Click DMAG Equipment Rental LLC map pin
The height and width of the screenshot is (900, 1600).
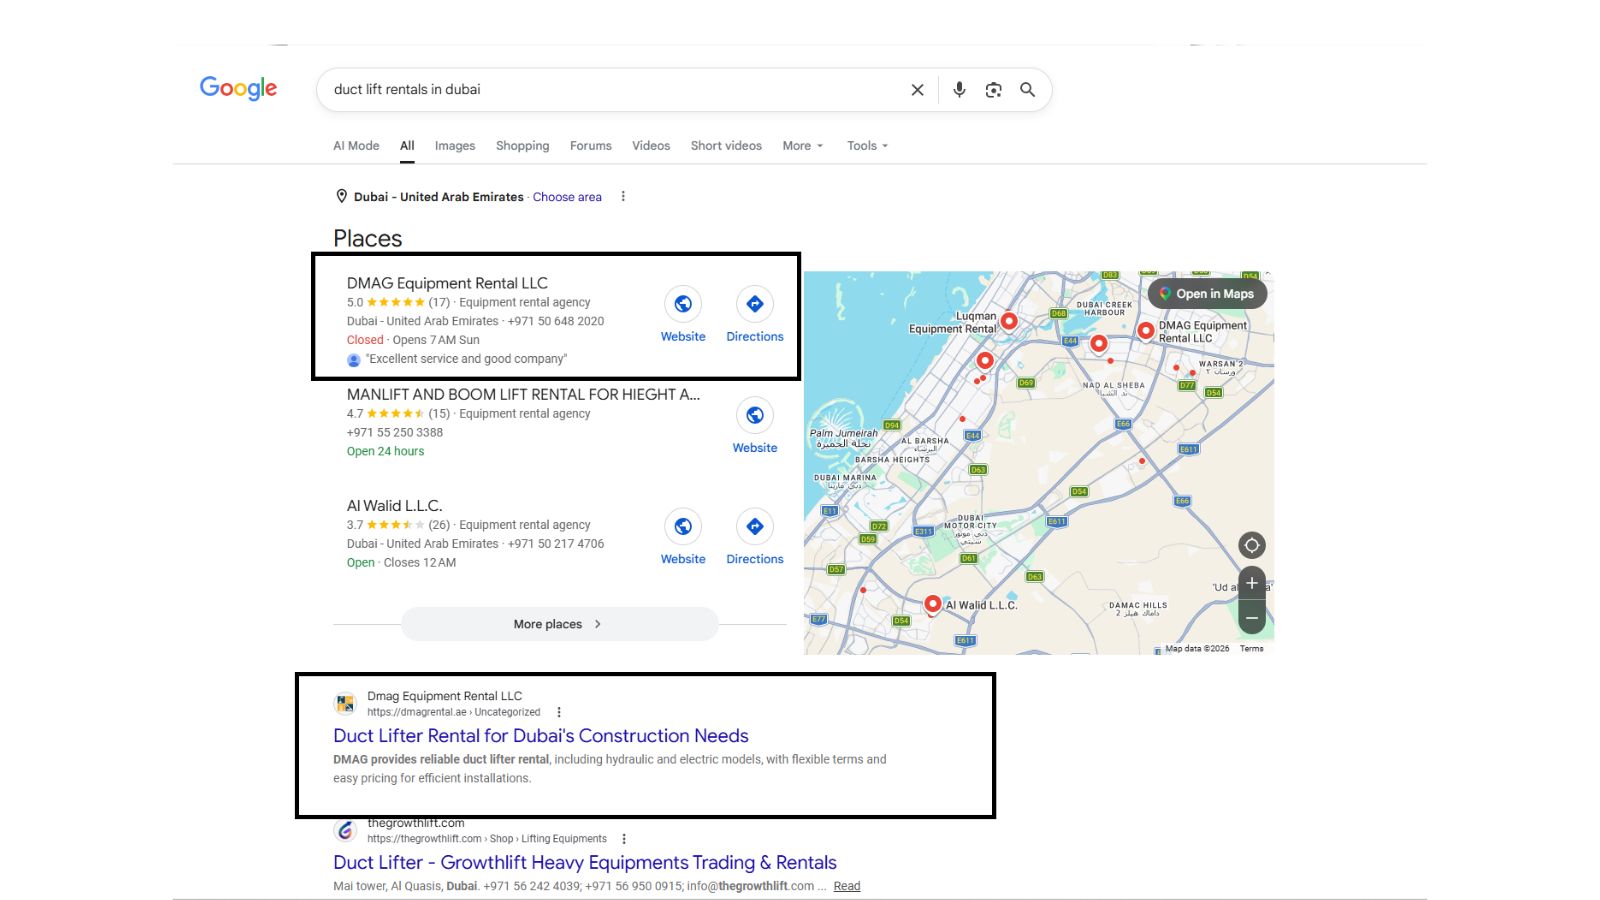1146,330
